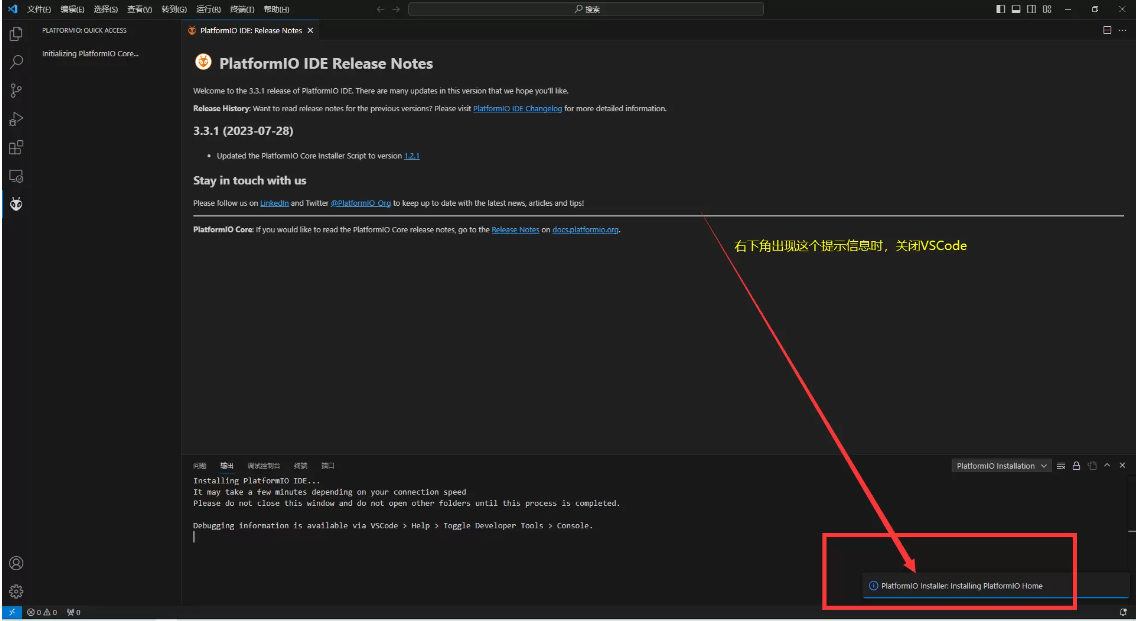Open the PlatformIO Installation output channel dropdown
The image size is (1136, 621).
tap(1001, 466)
